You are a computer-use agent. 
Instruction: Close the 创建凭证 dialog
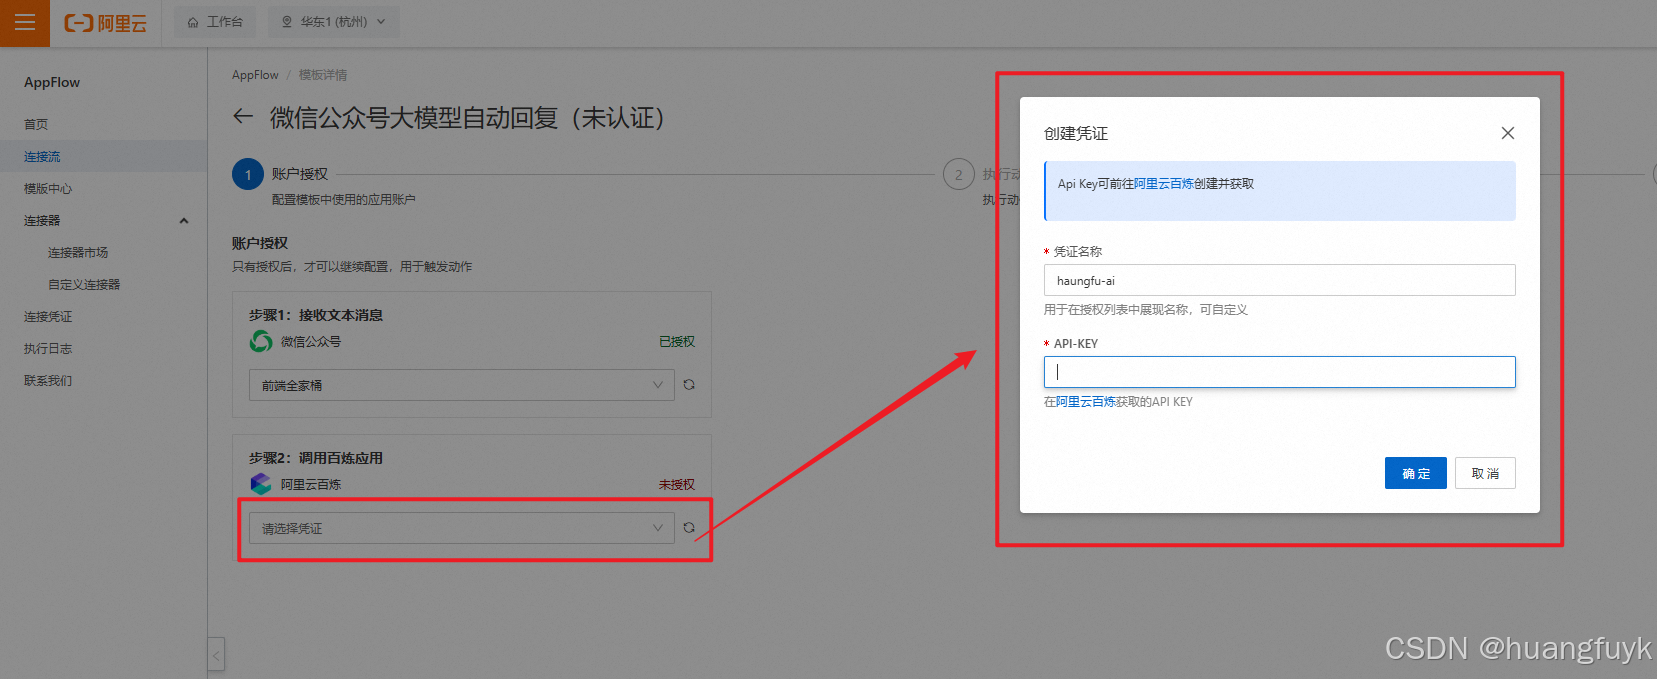(1508, 133)
